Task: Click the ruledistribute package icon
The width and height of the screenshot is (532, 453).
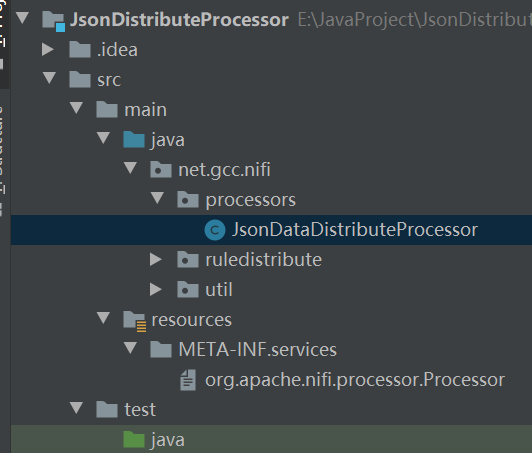Action: [188, 260]
